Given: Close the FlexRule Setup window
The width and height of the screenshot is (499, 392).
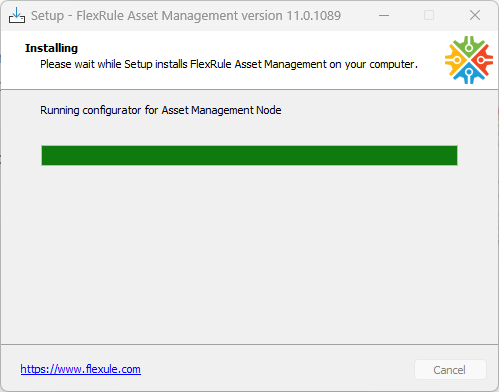Looking at the screenshot, I should (475, 15).
